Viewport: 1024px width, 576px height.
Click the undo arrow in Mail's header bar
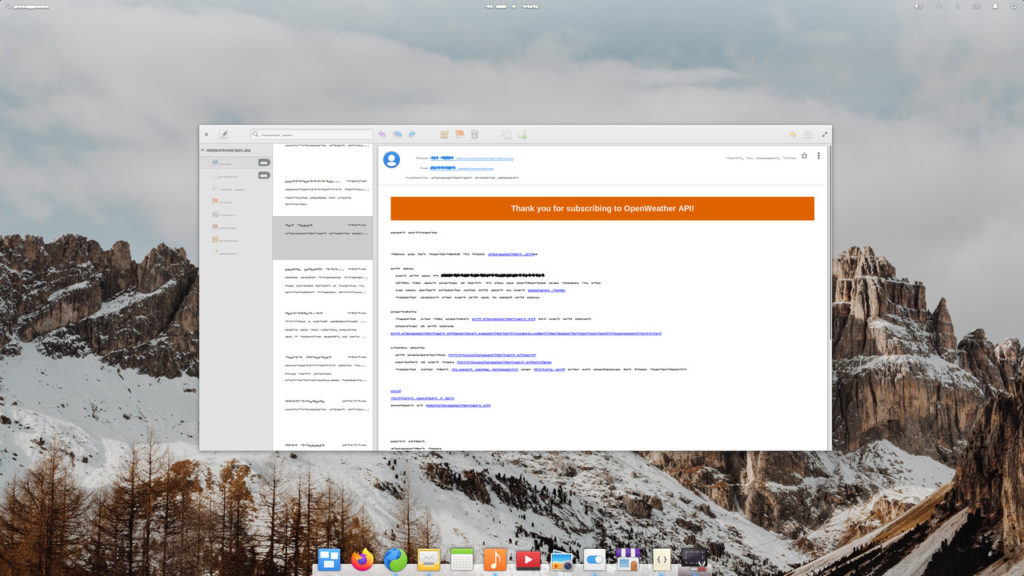click(792, 135)
